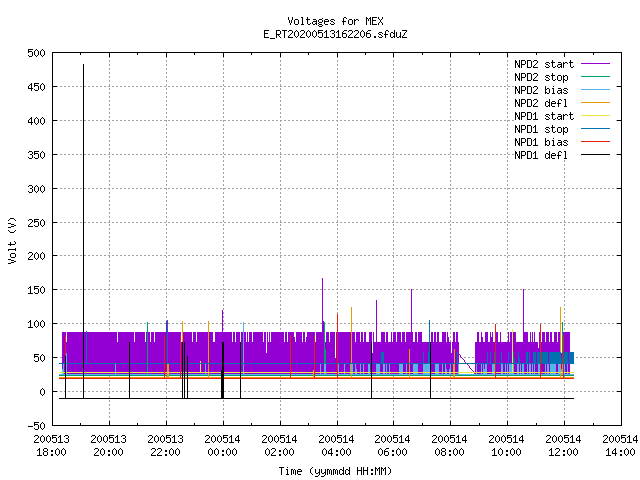Click the black line sample beside NPD1 defl
The image size is (640, 480).
click(x=595, y=155)
